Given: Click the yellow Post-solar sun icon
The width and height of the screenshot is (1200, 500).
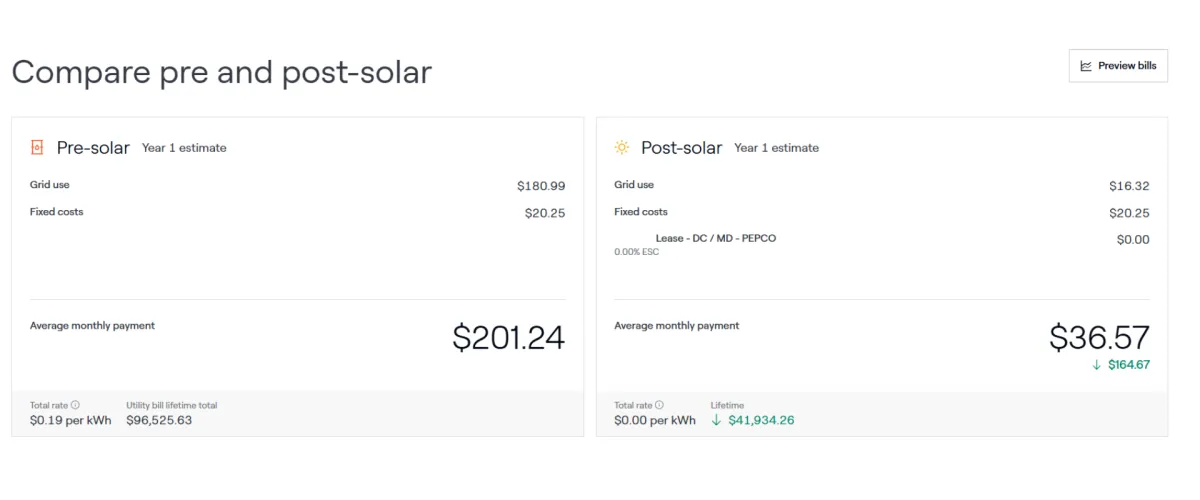Looking at the screenshot, I should (x=622, y=148).
